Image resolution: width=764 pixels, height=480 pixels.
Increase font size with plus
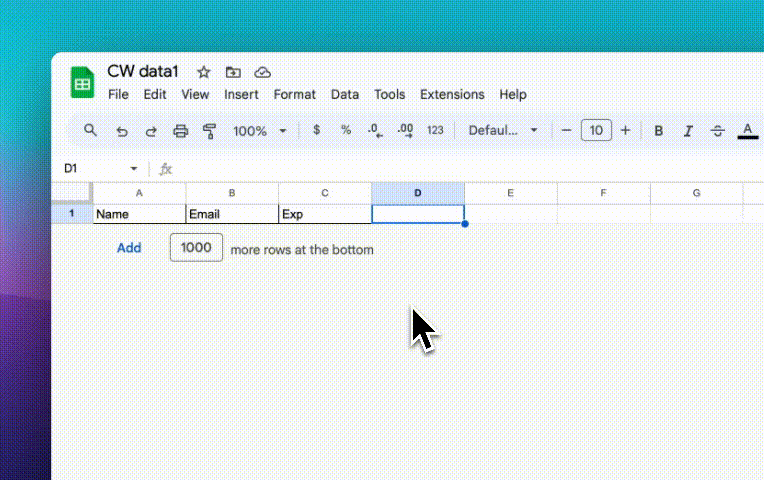pos(626,131)
